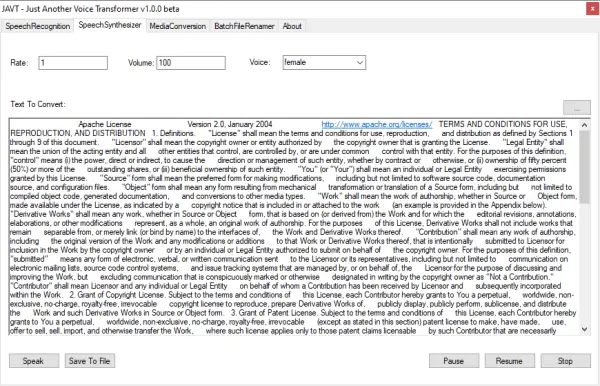
Task: Click the Rate input field
Action: [x=73, y=63]
